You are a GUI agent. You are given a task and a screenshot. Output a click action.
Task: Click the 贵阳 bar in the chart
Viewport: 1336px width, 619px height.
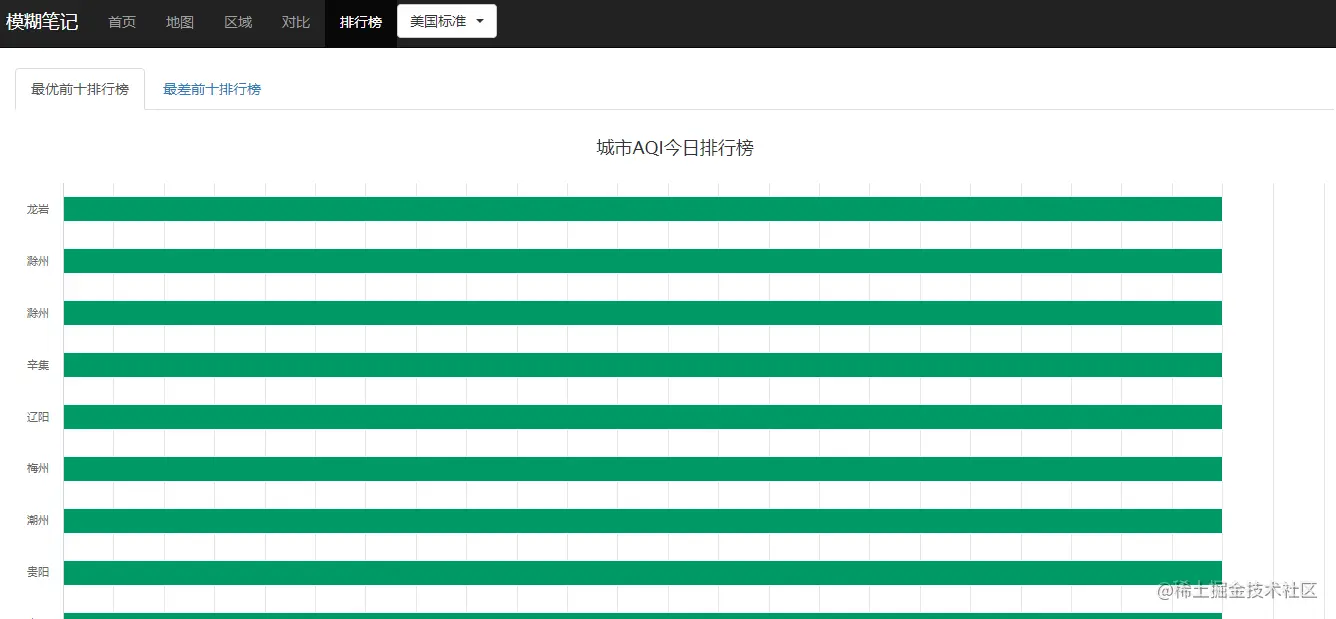pyautogui.click(x=643, y=573)
